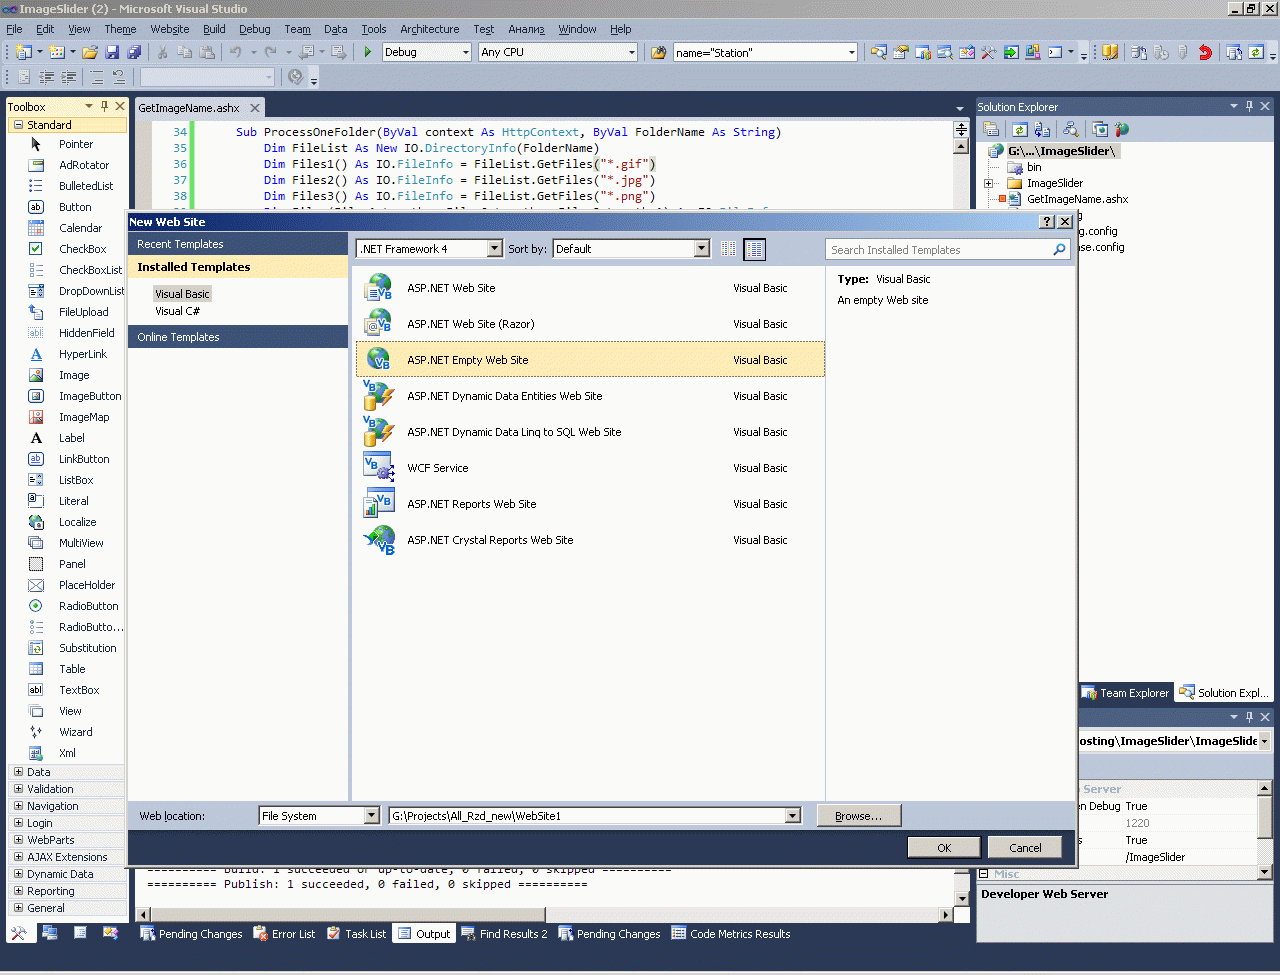The width and height of the screenshot is (1280, 975).
Task: Open the Sort by Default dropdown
Action: click(x=701, y=249)
